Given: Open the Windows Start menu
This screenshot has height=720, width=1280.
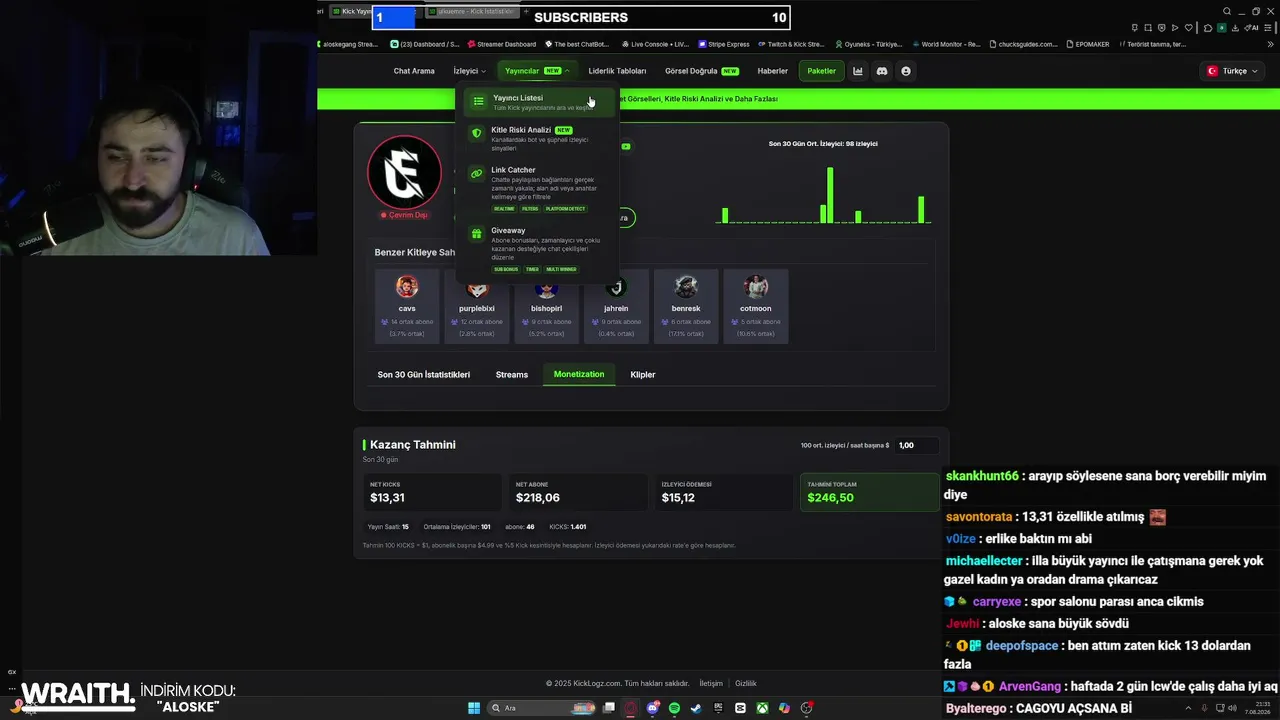Looking at the screenshot, I should 474,708.
